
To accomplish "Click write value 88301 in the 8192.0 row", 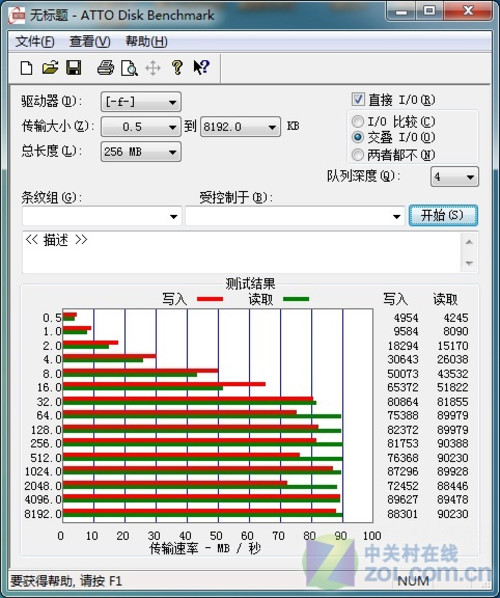I will [x=403, y=514].
